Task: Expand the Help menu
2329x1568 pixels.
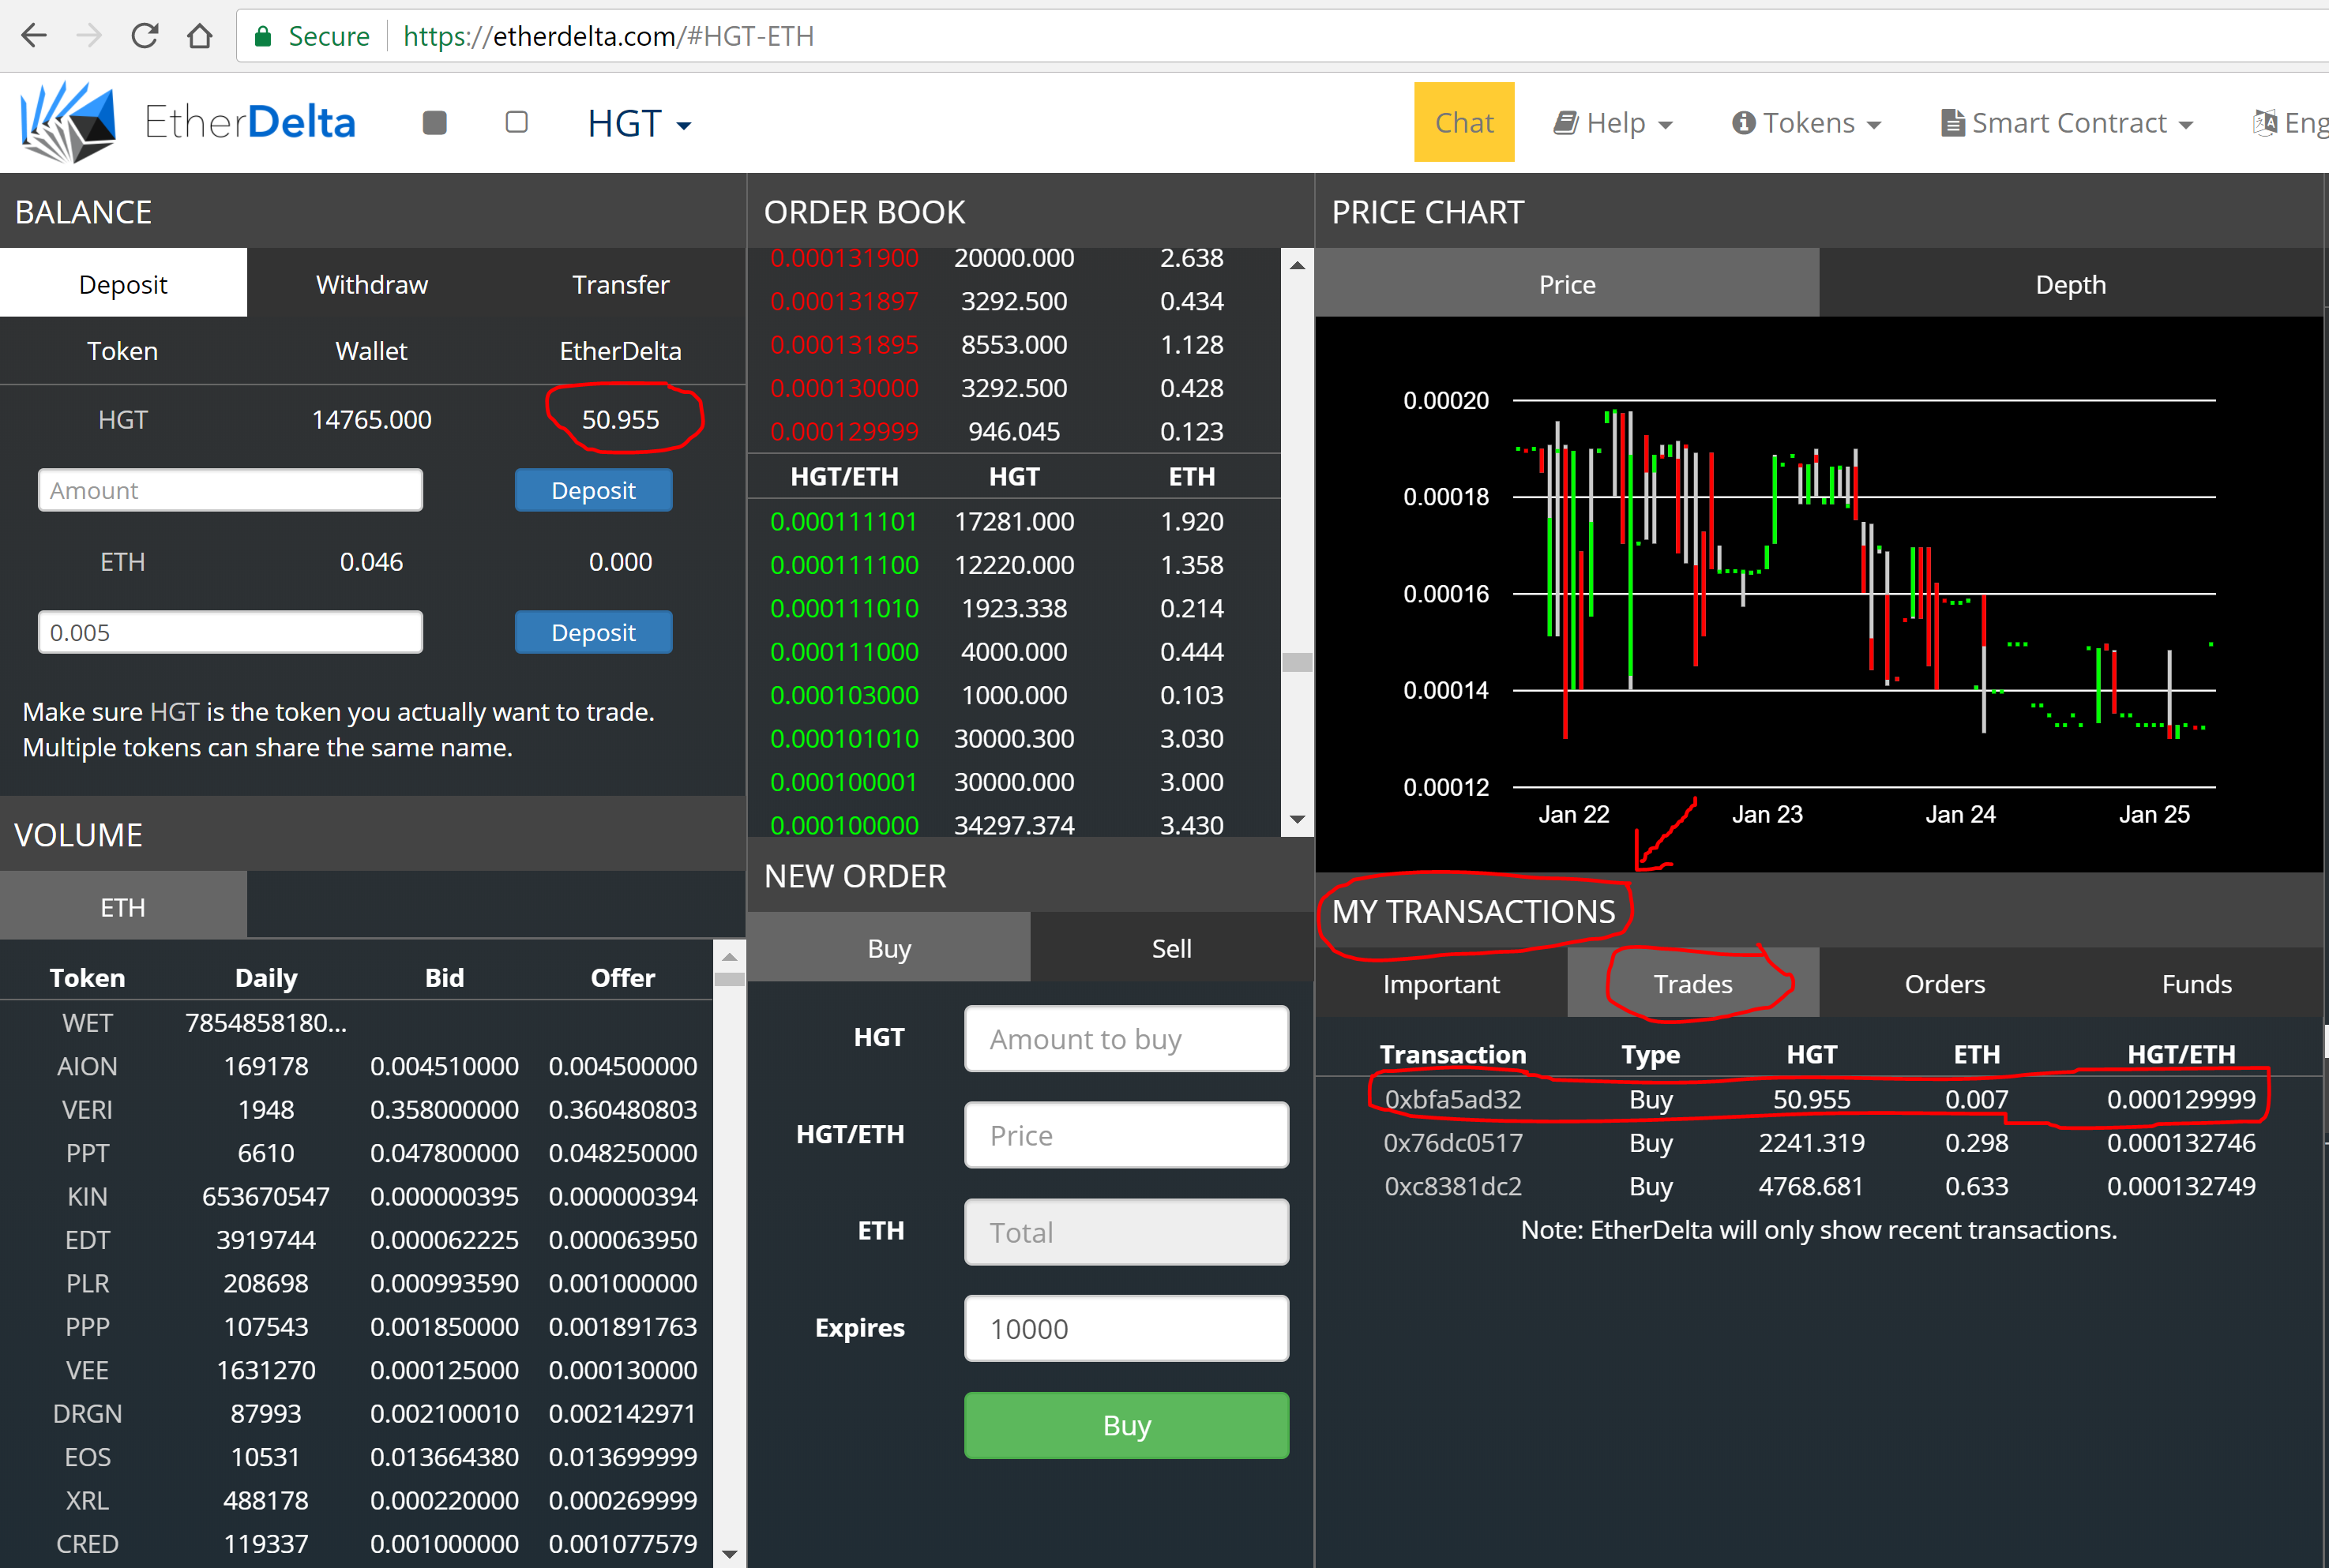Action: pos(1613,123)
